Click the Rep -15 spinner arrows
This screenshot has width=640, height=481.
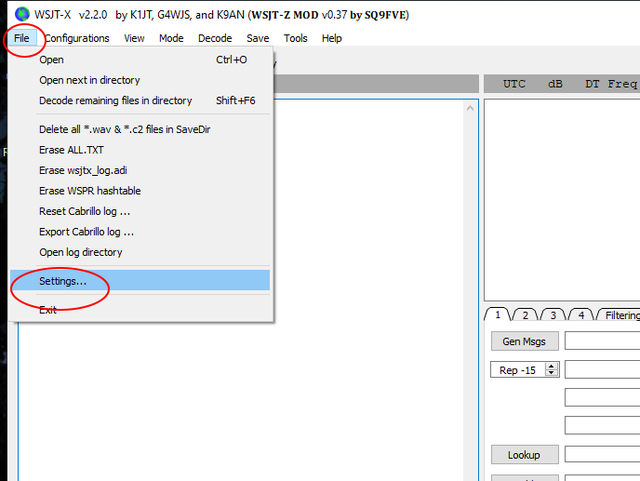551,370
